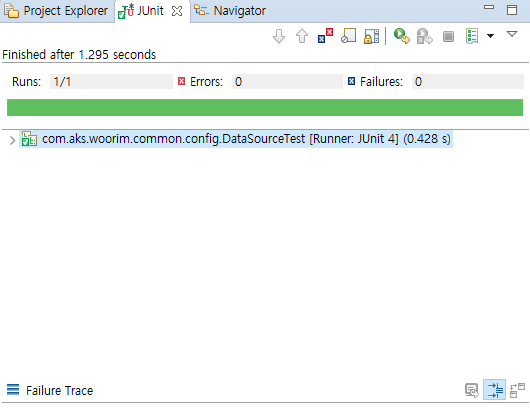Toggle Show Skipped Tests Only filter

click(348, 36)
